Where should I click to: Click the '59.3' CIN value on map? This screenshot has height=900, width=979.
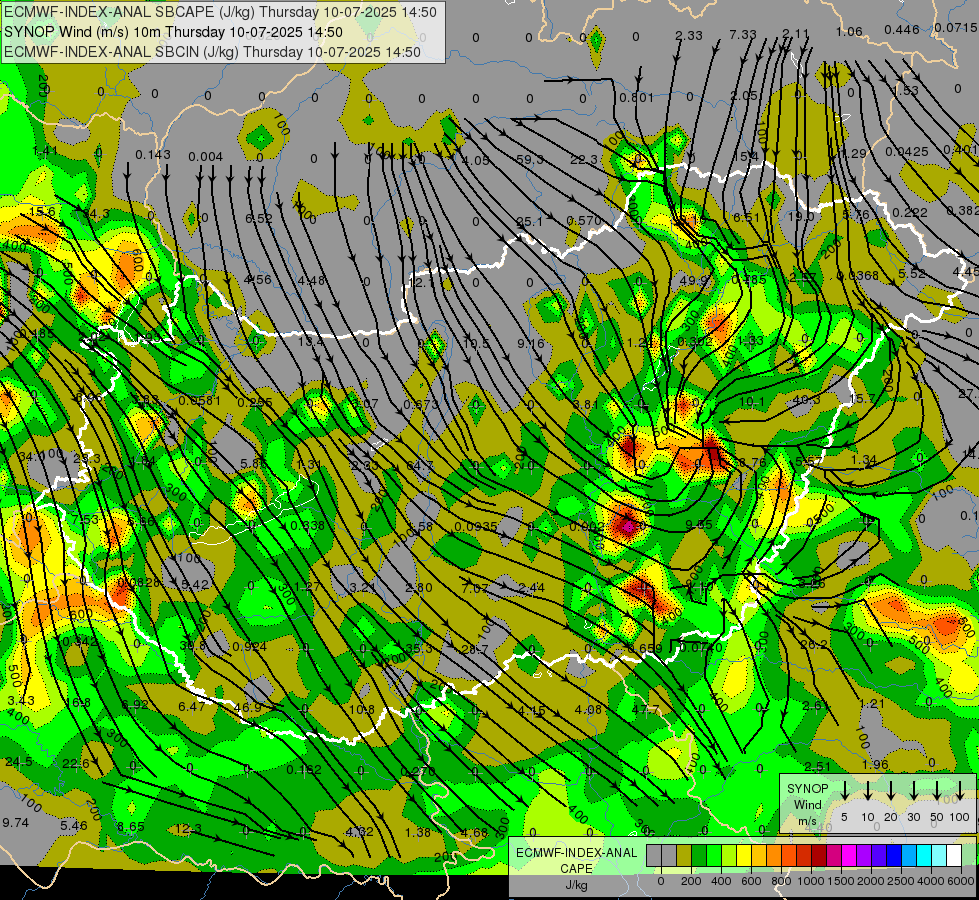click(529, 159)
